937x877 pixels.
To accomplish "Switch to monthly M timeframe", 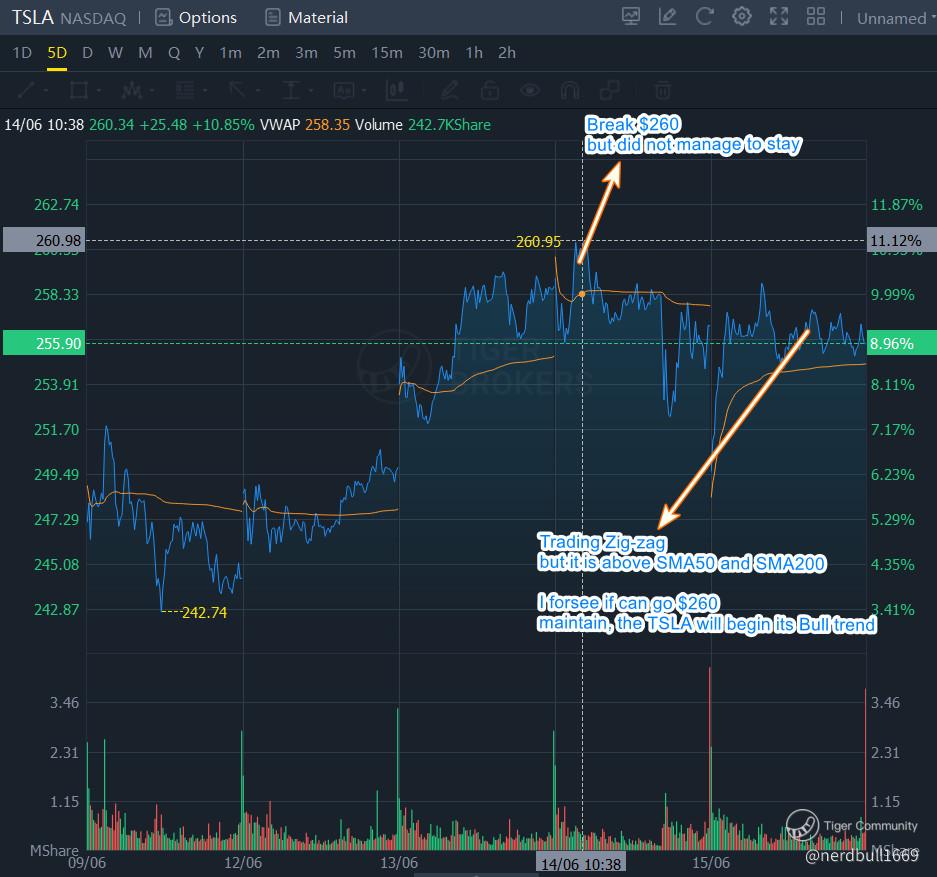I will click(x=145, y=53).
